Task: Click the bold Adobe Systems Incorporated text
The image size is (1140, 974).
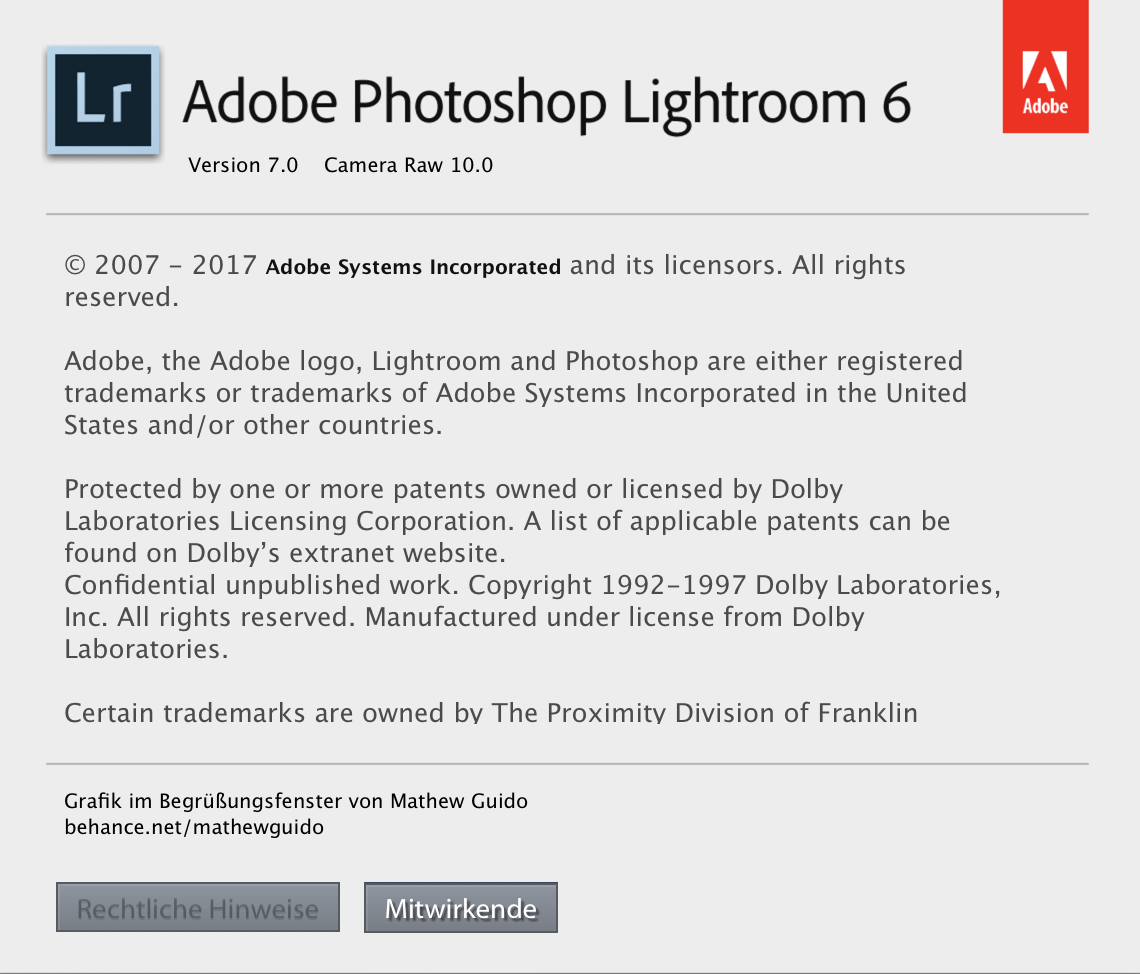Action: [413, 267]
